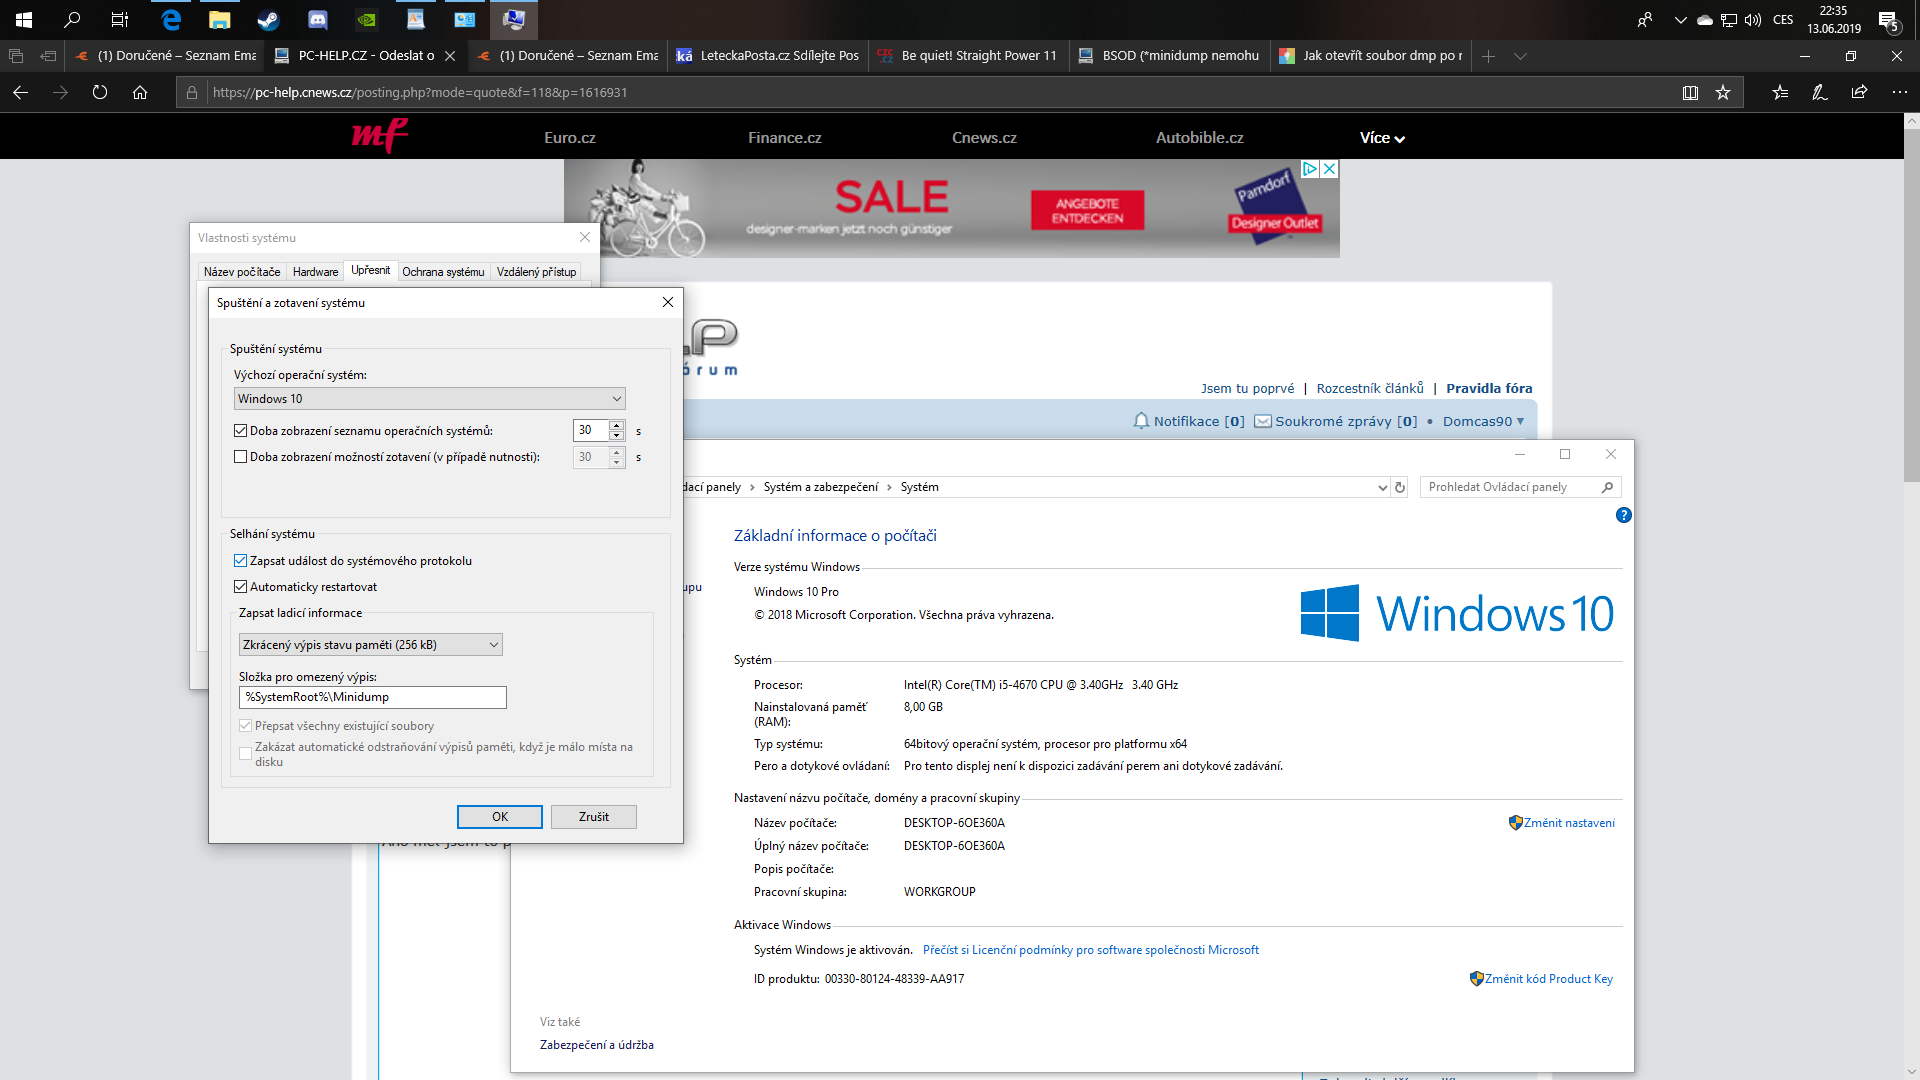Click the Notifikace bell icon
The image size is (1920, 1080).
pos(1141,421)
